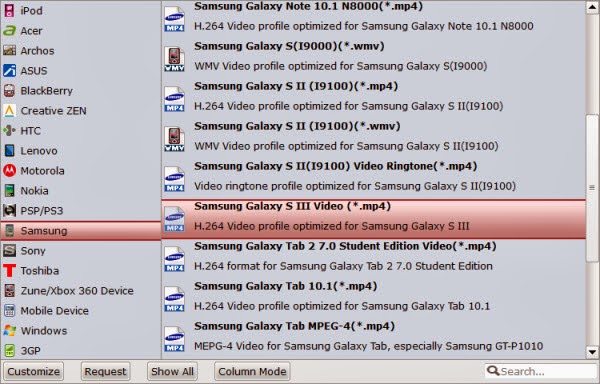
Task: Choose Samsung Galaxy Note 10.1 N8000(*.mp4) title
Action: pyautogui.click(x=308, y=6)
